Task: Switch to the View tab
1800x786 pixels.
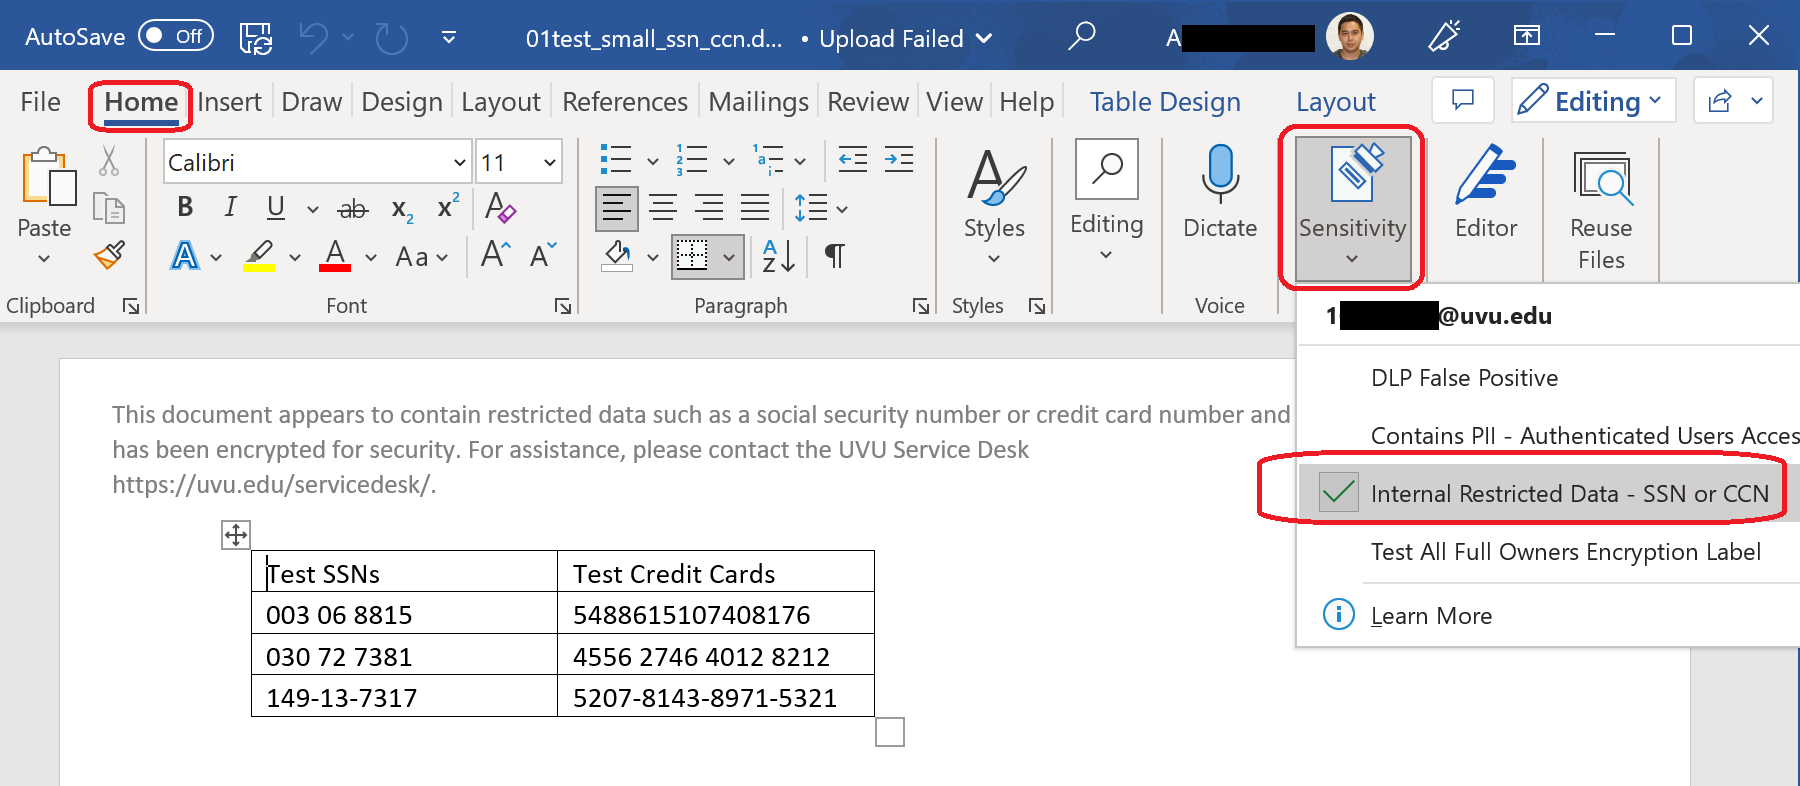Action: click(954, 102)
